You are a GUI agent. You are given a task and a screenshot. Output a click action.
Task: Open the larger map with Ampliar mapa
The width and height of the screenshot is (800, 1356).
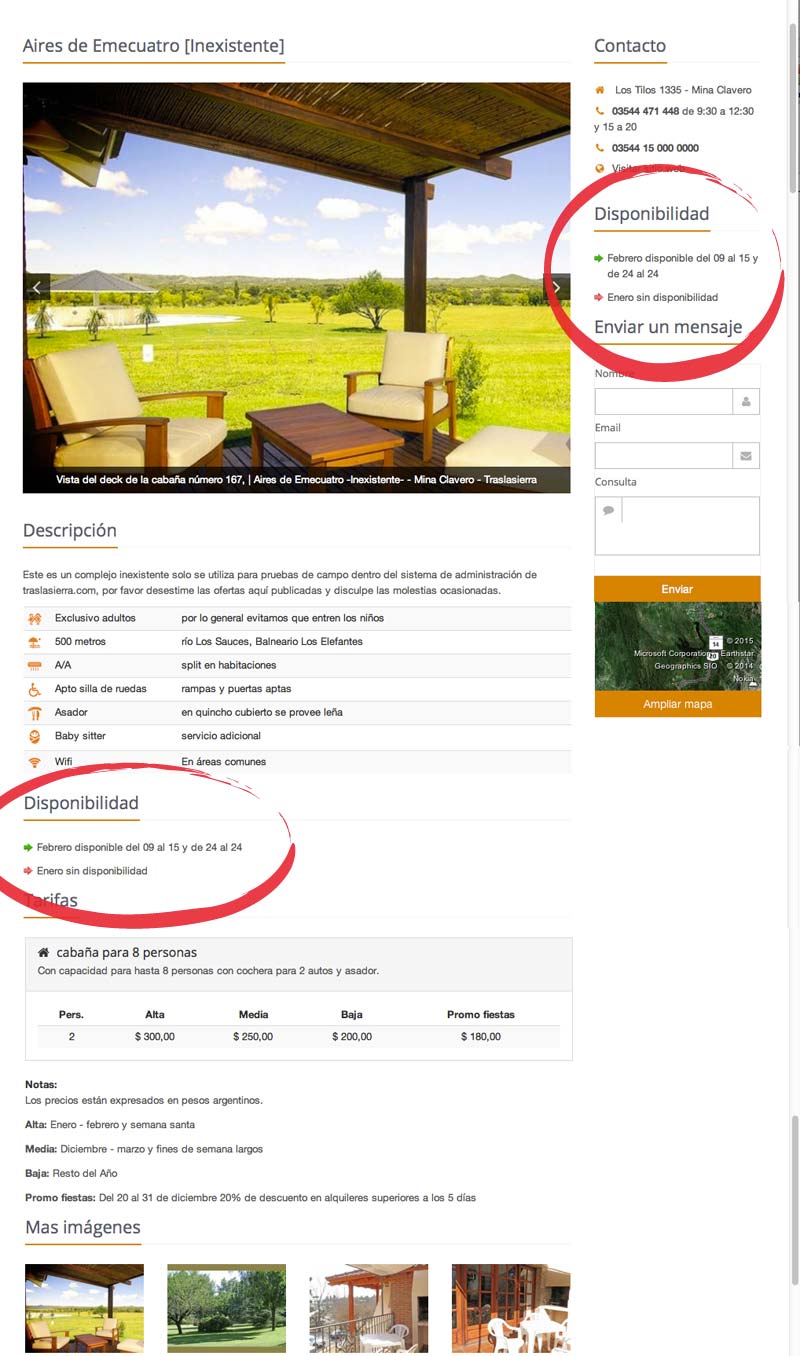[677, 704]
